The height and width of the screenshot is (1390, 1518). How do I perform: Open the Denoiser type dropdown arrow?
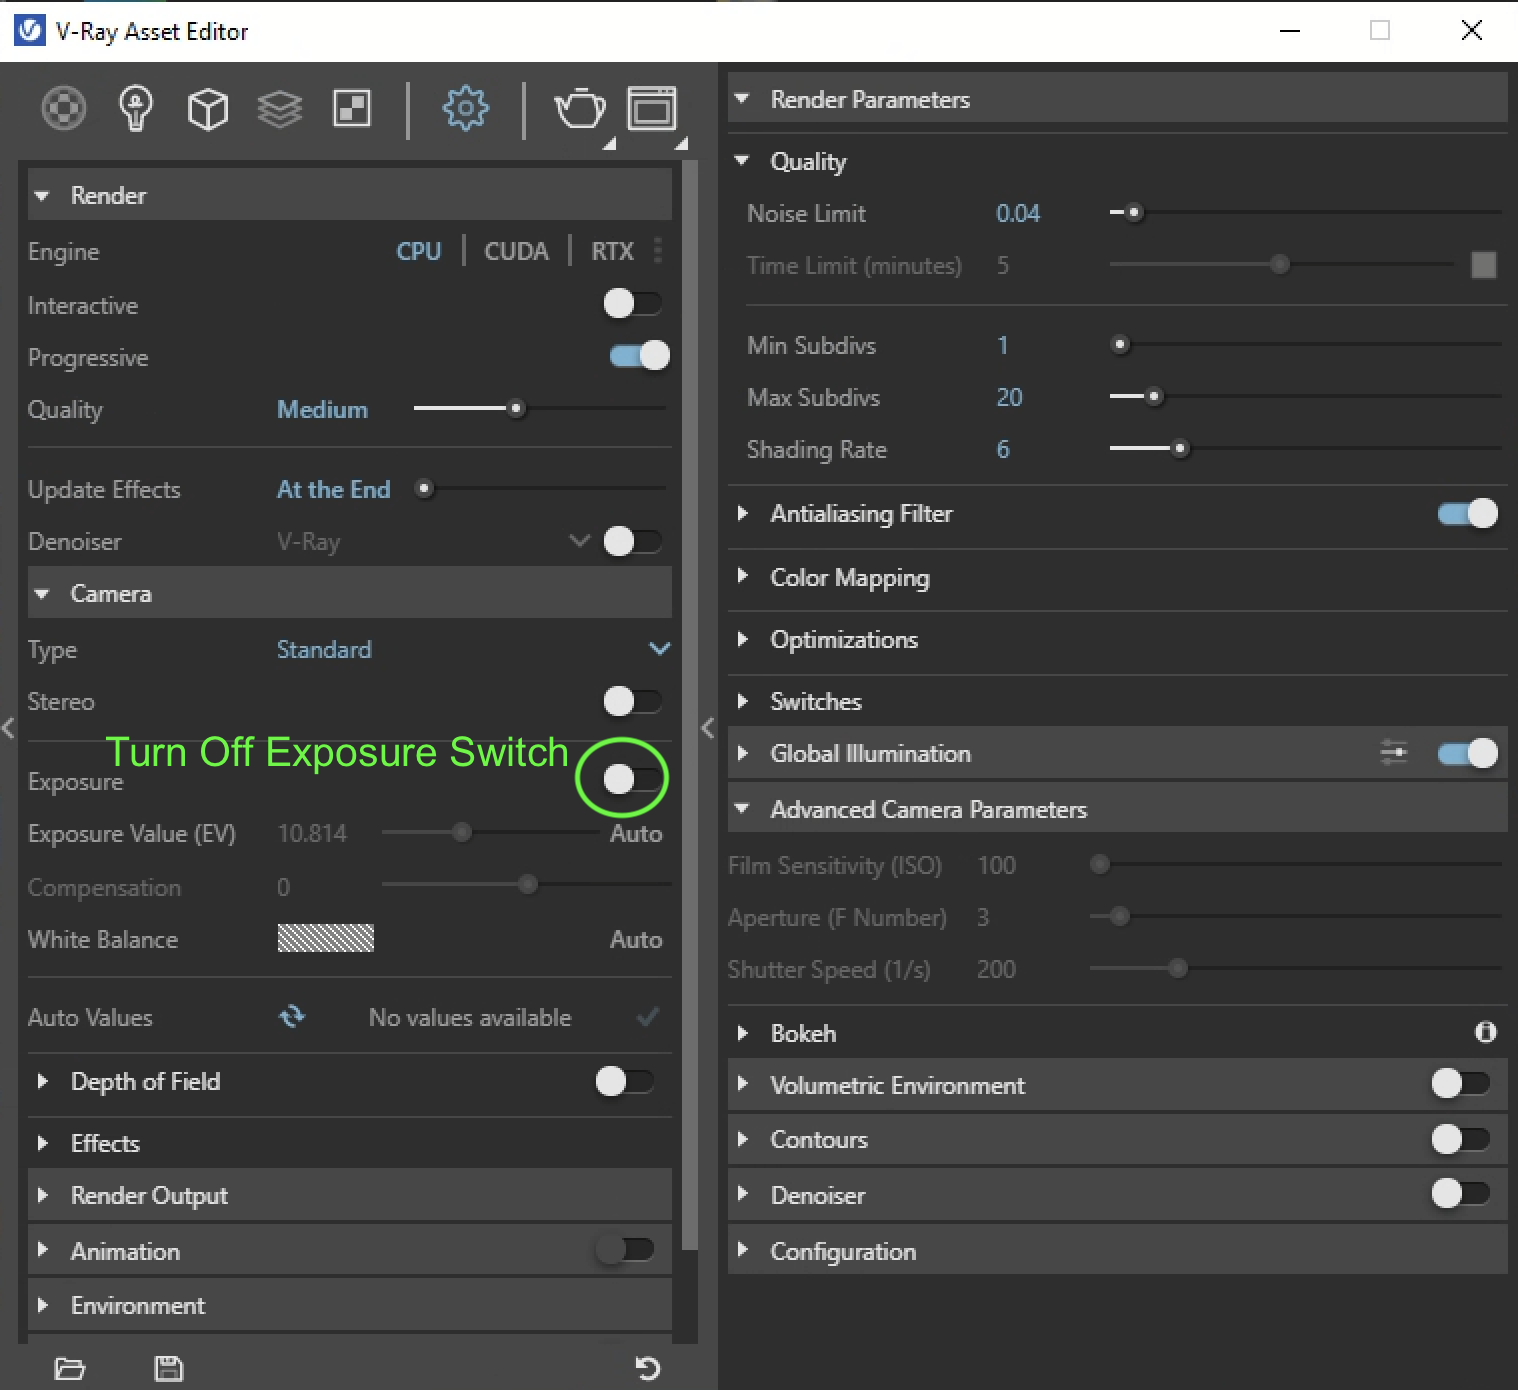coord(579,541)
